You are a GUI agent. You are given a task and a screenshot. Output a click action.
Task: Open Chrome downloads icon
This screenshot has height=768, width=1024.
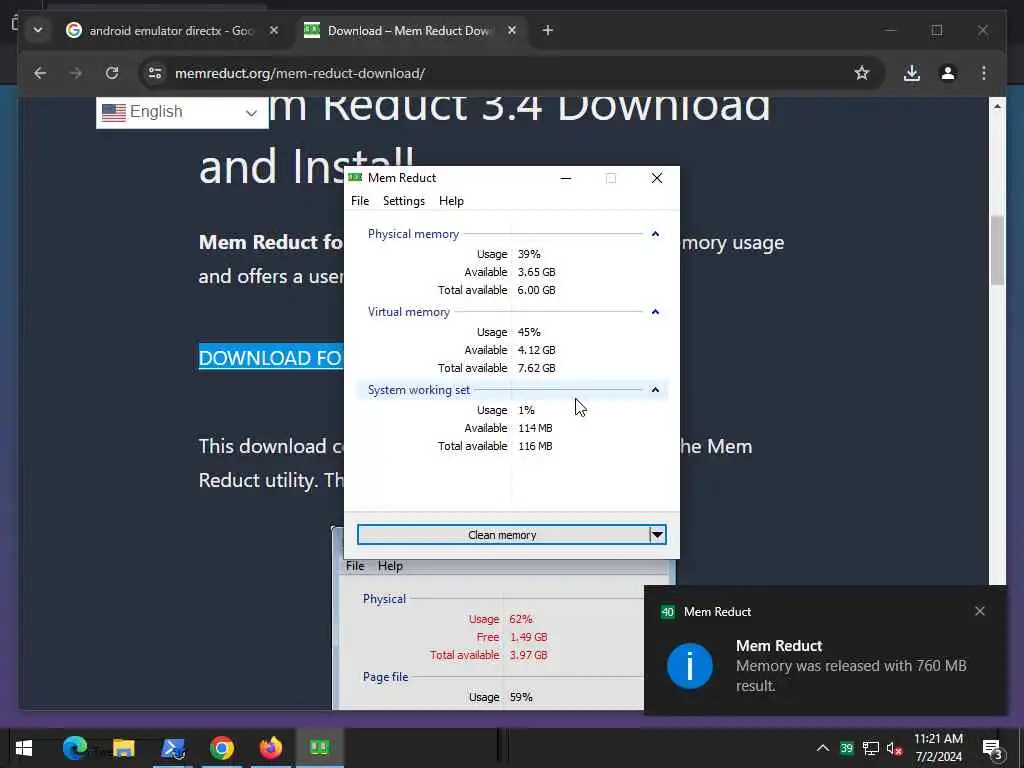pos(912,73)
